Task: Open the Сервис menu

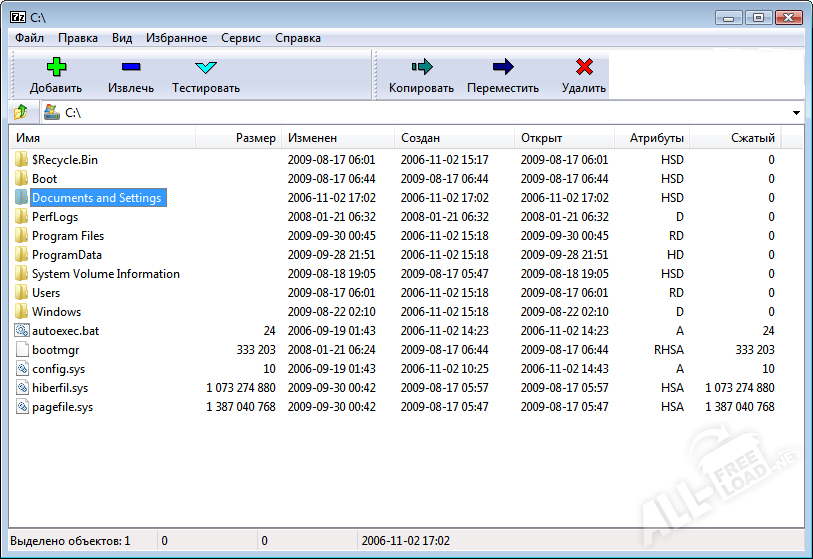Action: (240, 38)
